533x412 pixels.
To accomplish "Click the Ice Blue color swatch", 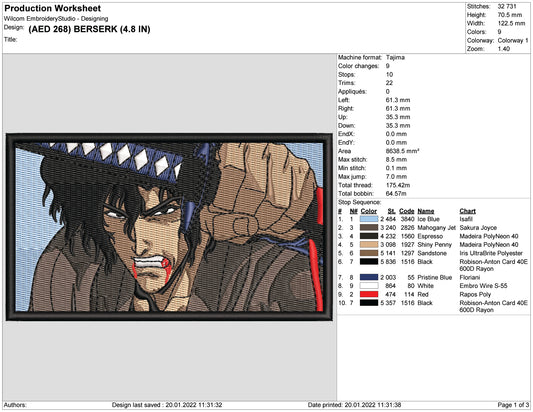I will tap(369, 219).
